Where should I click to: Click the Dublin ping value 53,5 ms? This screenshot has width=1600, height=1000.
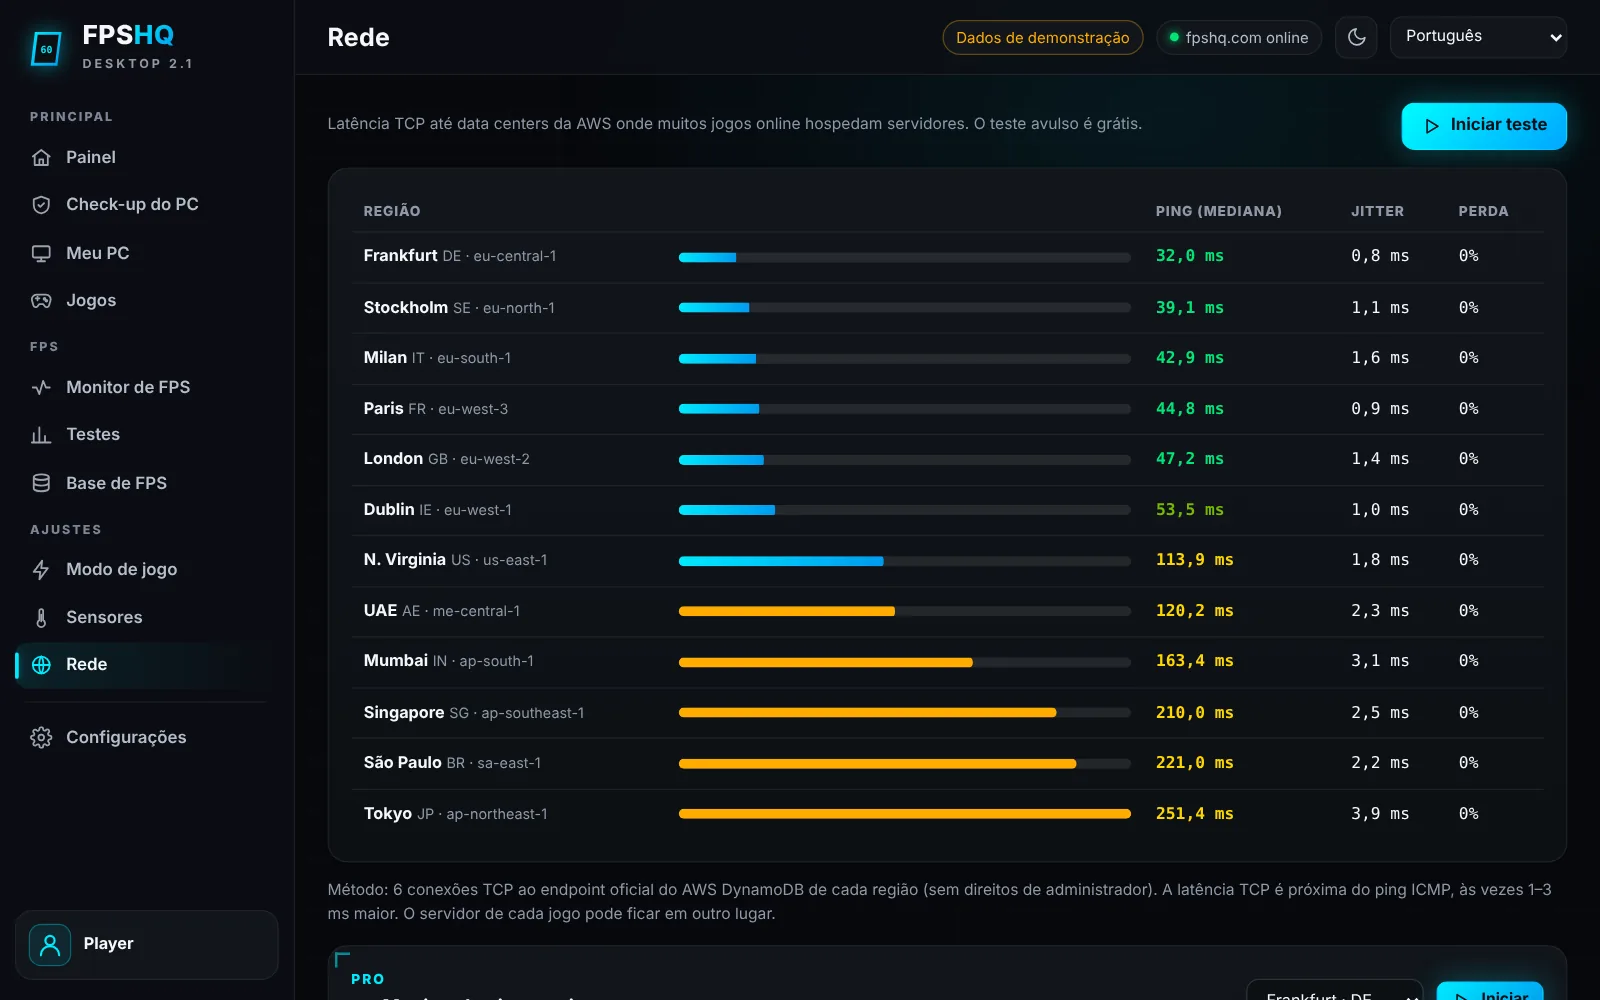tap(1190, 510)
